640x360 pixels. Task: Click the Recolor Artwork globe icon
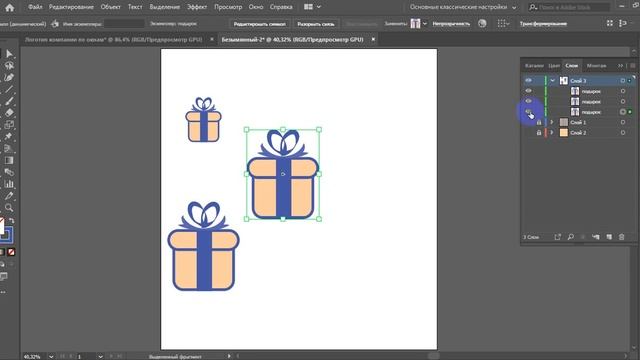pyautogui.click(x=482, y=24)
